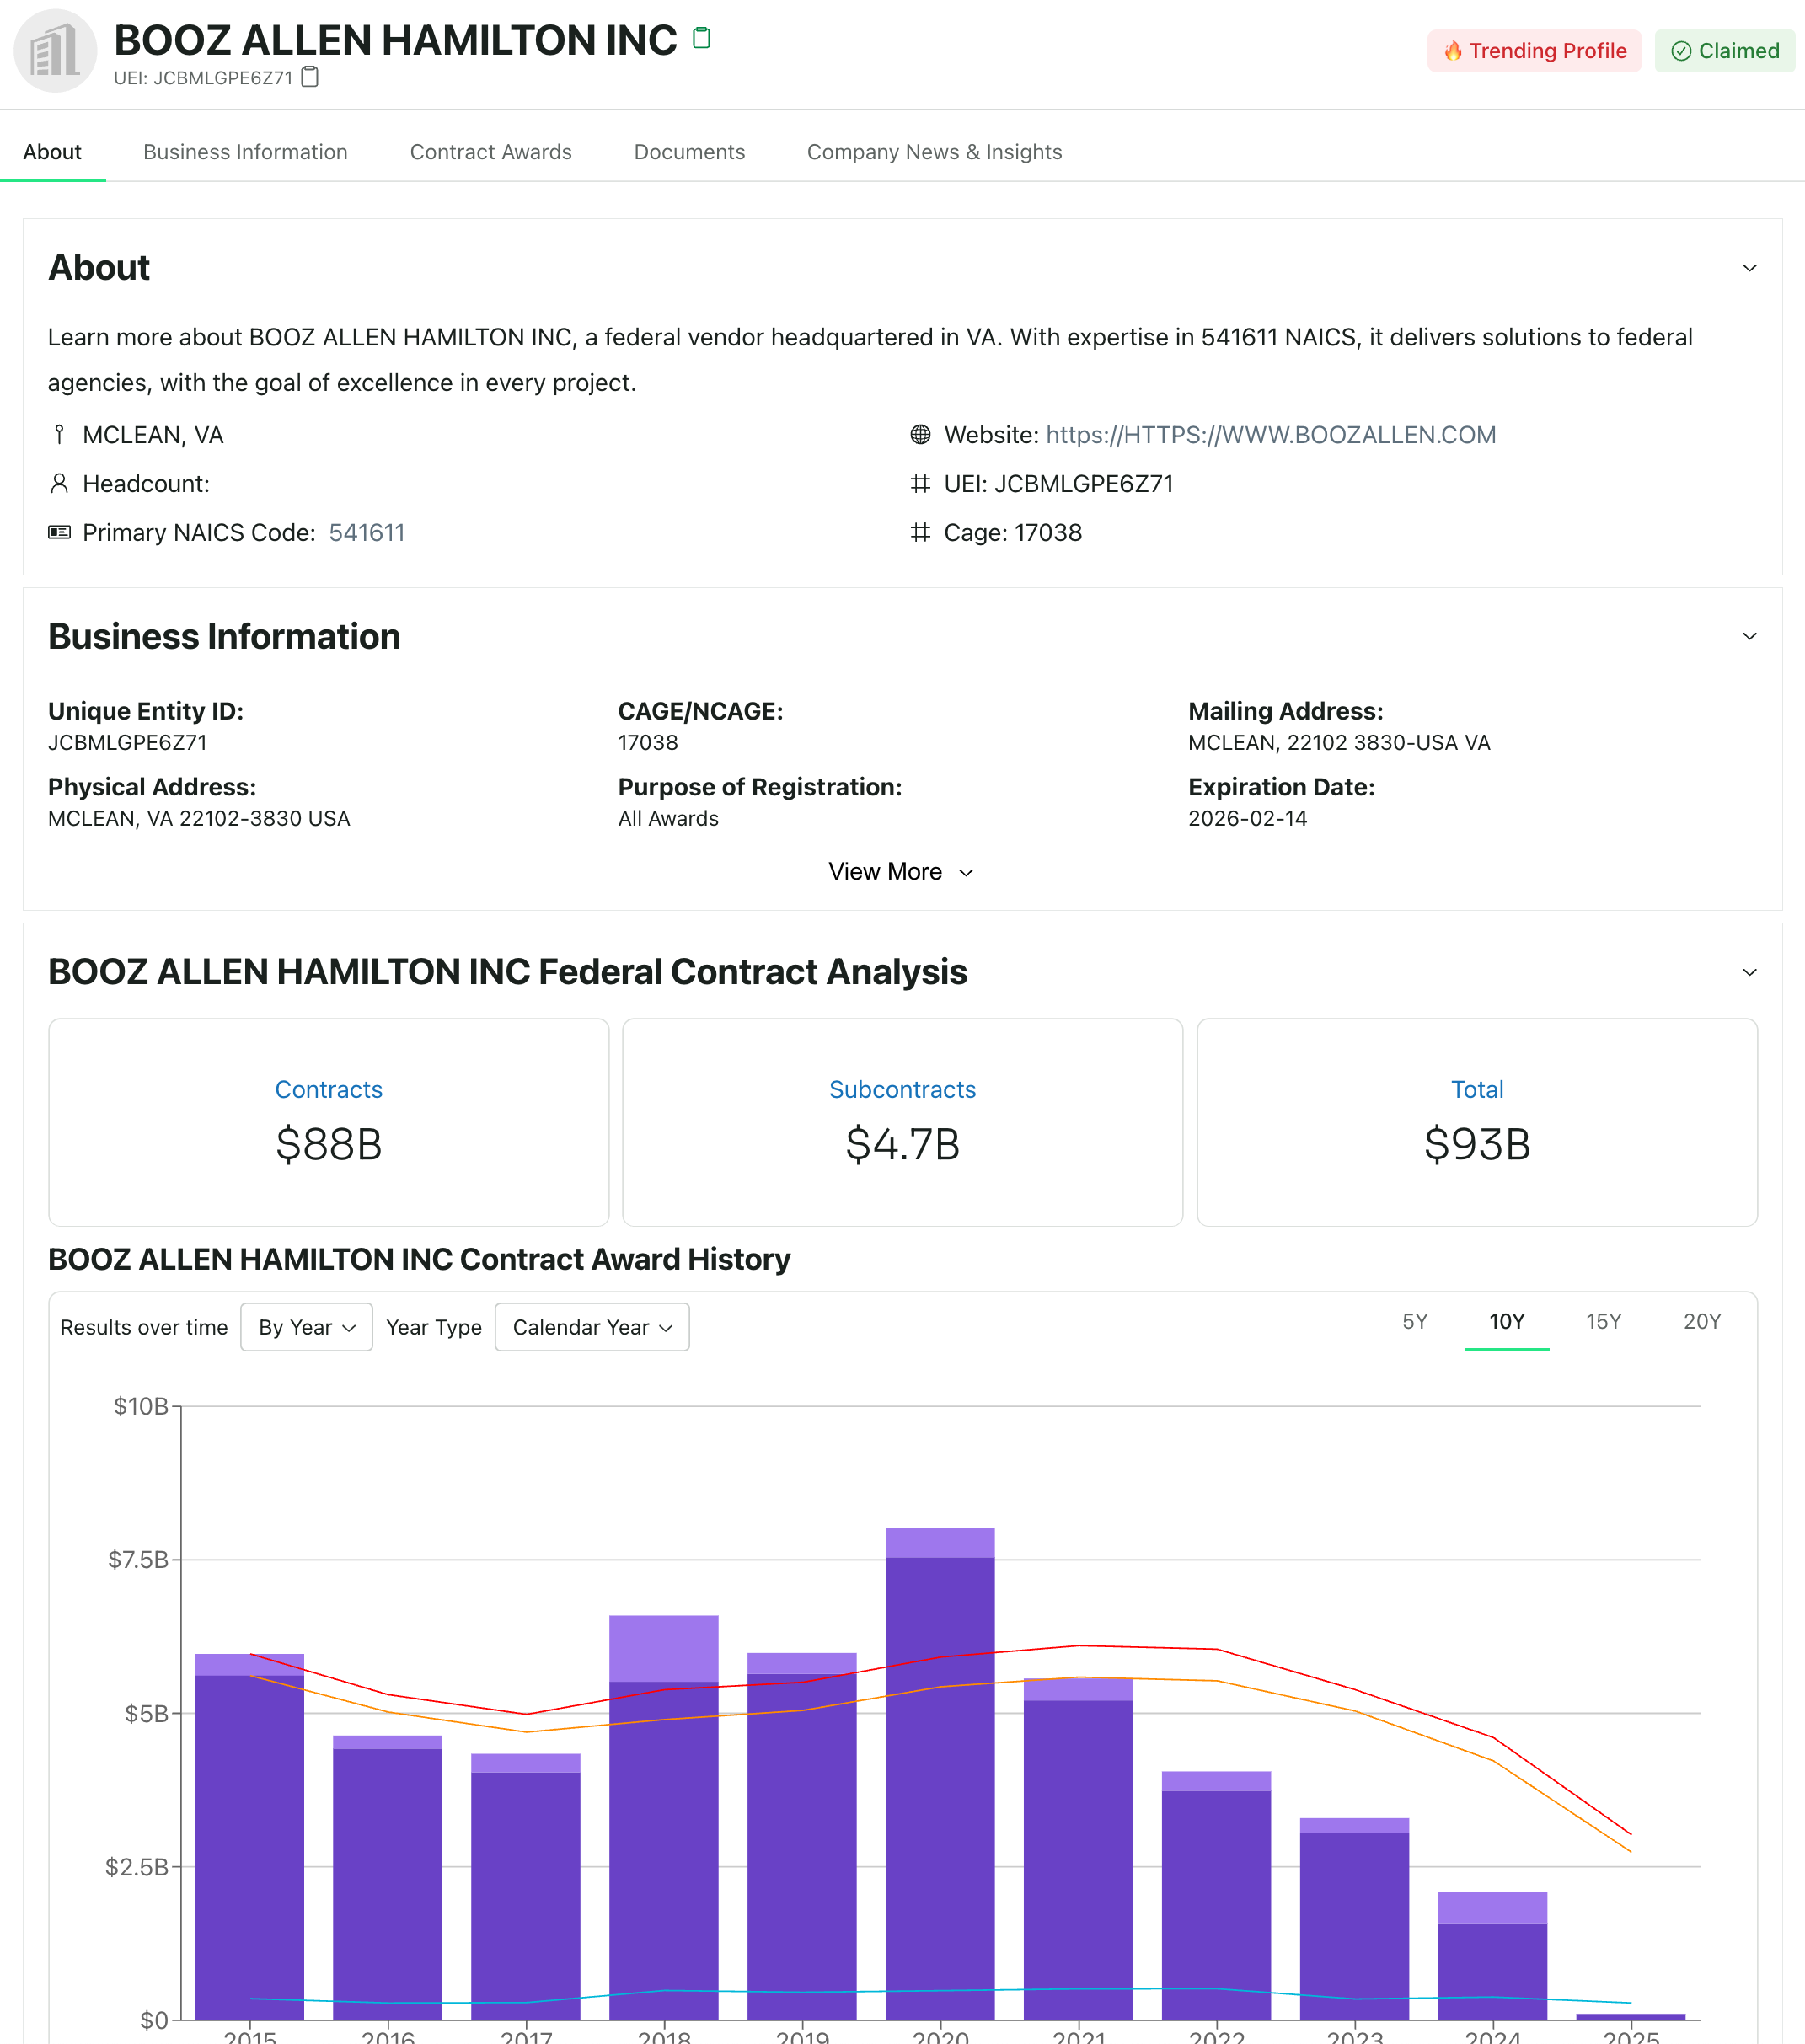Viewport: 1805px width, 2044px height.
Task: Switch to the Business Information tab
Action: (x=245, y=152)
